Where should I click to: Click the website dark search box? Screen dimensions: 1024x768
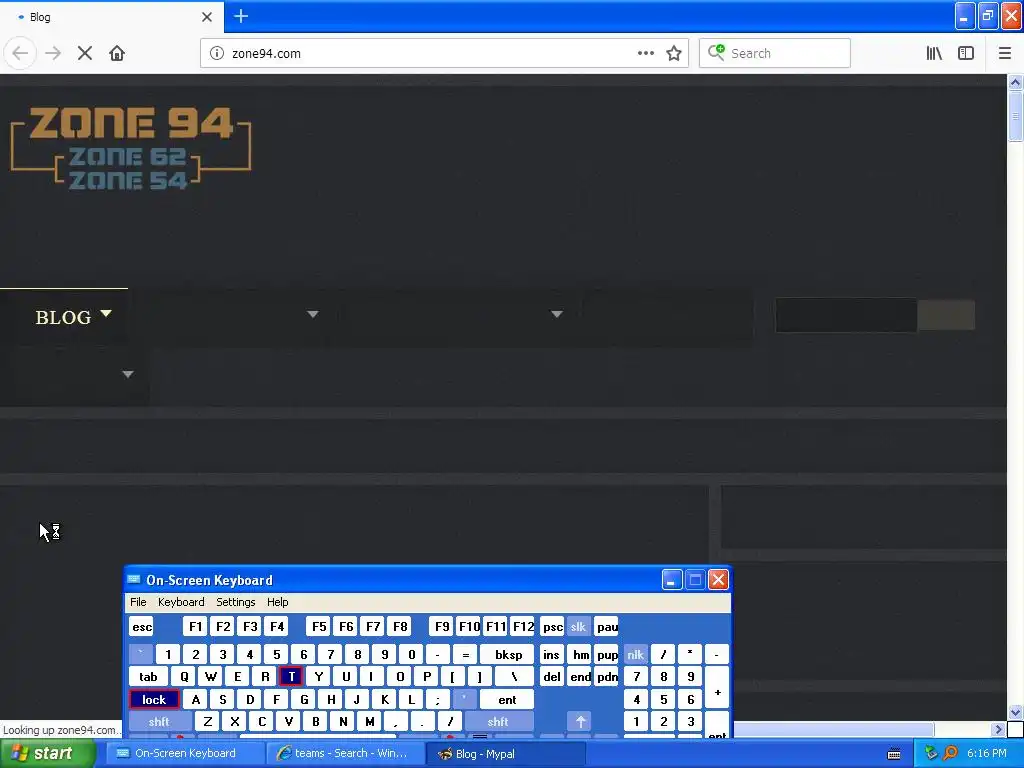coord(846,315)
